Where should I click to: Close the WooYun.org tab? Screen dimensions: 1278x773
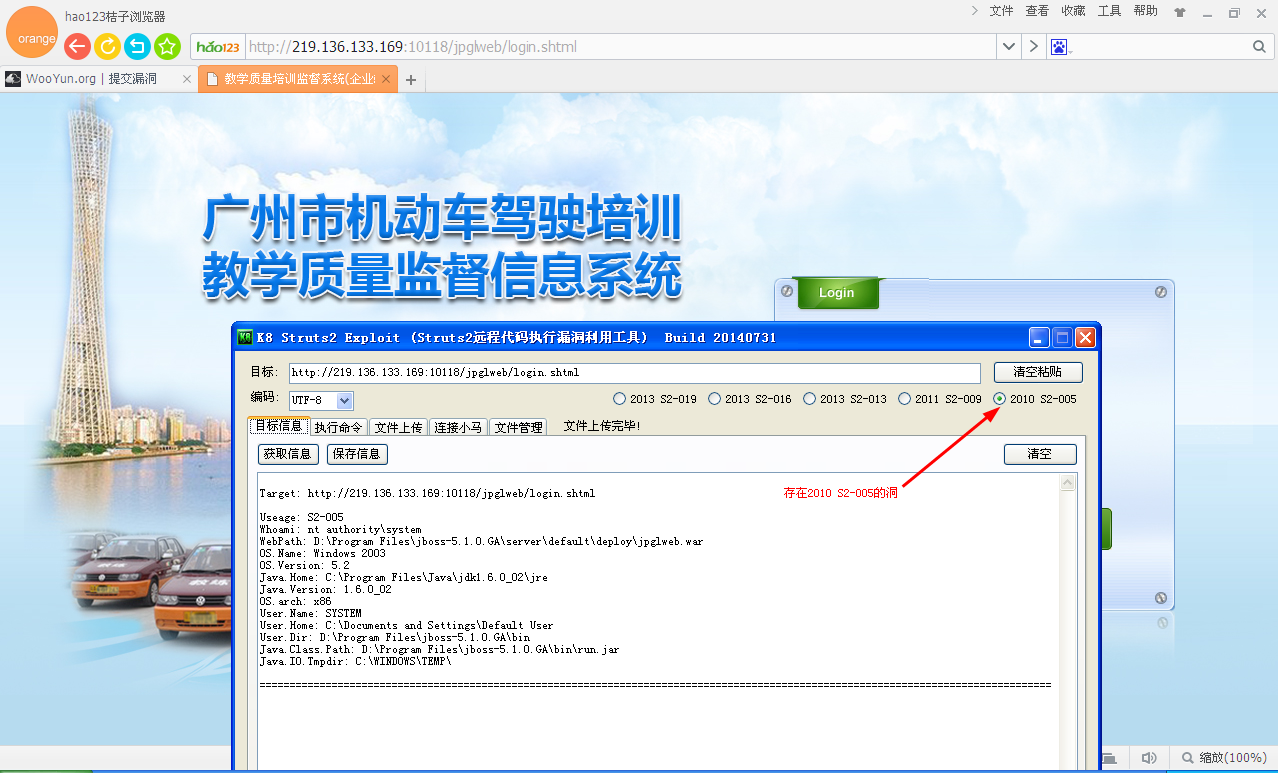(187, 79)
